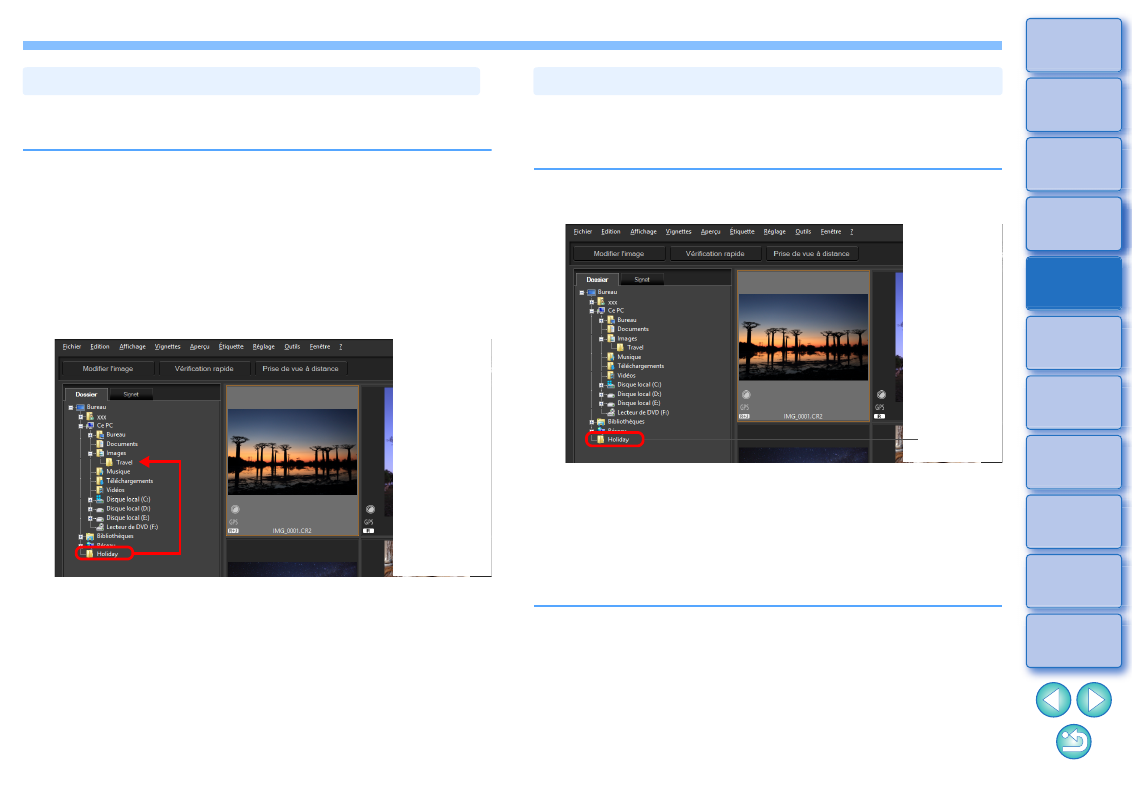Select Téléchargements in right screenshot tree
Image resolution: width=1132 pixels, height=800 pixels.
pyautogui.click(x=635, y=366)
